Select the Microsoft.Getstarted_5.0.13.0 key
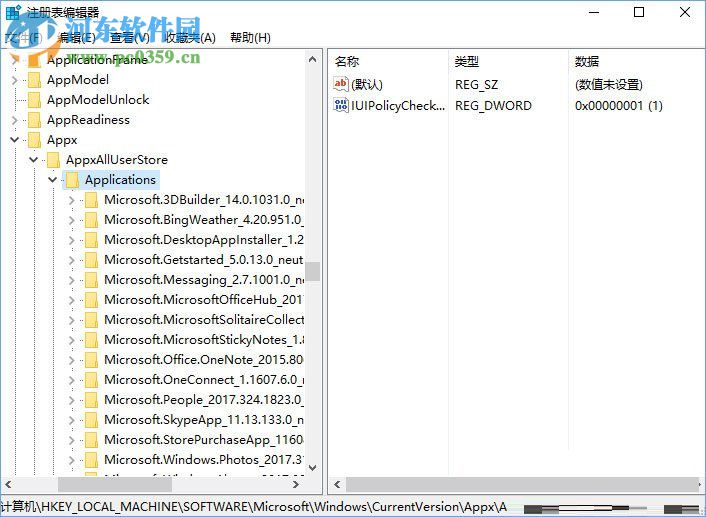The image size is (706, 517). point(204,260)
